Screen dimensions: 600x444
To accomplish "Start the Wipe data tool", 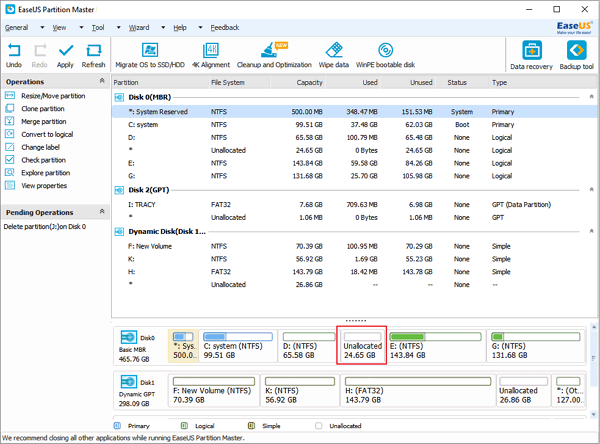I will [x=334, y=55].
